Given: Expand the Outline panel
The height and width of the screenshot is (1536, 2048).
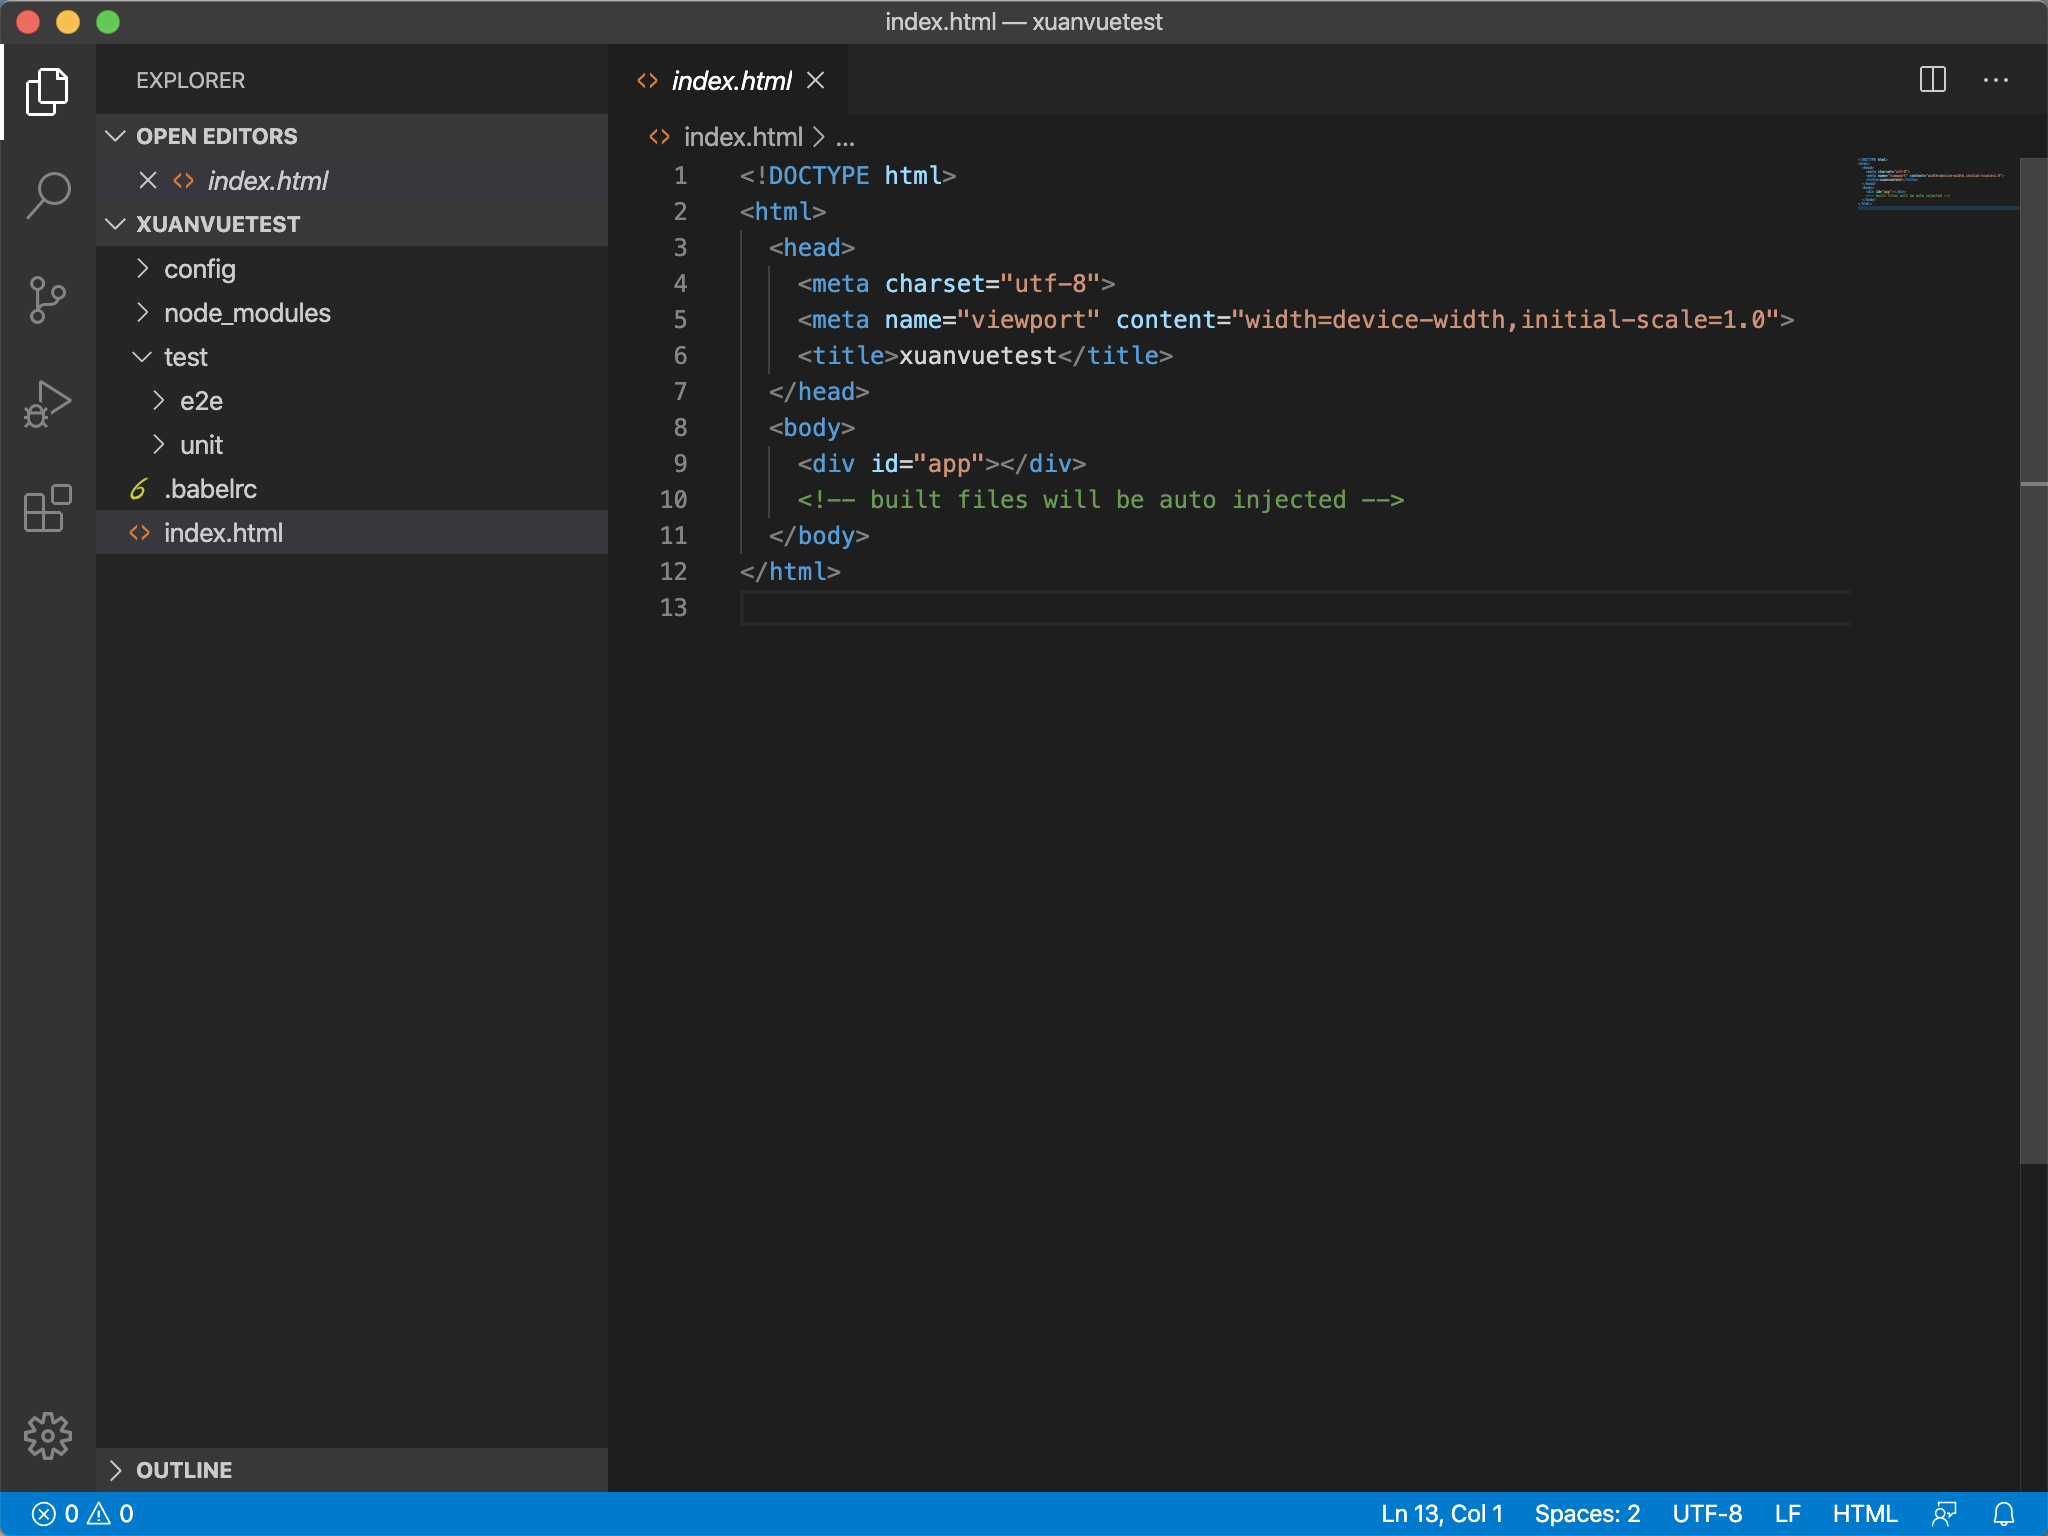Looking at the screenshot, I should pos(184,1470).
